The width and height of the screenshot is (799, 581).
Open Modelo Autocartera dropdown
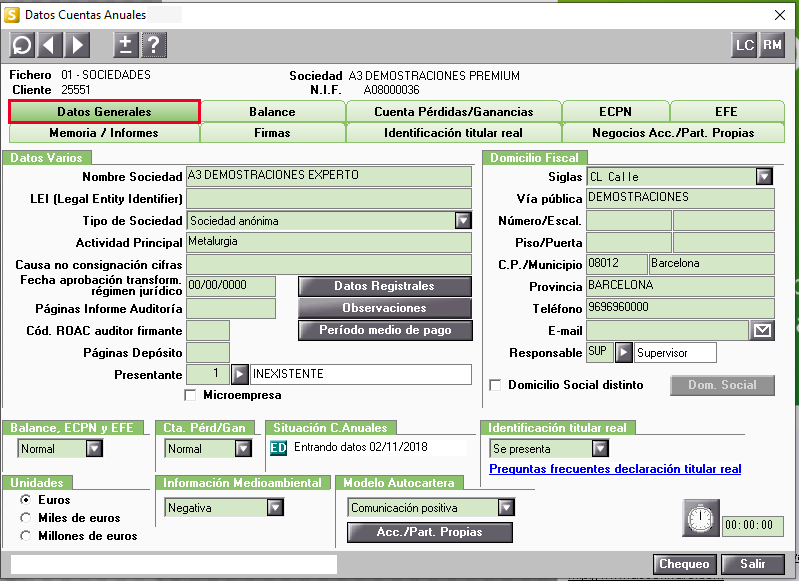tap(506, 508)
